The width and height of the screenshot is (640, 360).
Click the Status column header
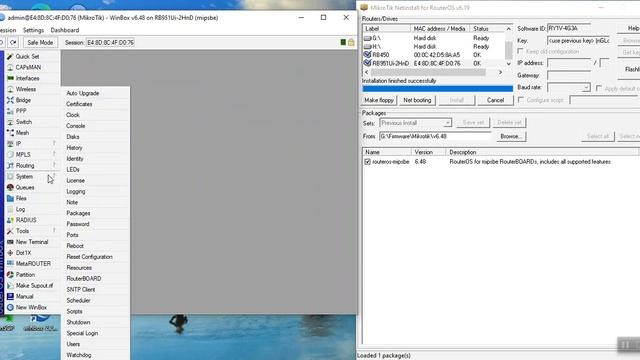pyautogui.click(x=487, y=29)
